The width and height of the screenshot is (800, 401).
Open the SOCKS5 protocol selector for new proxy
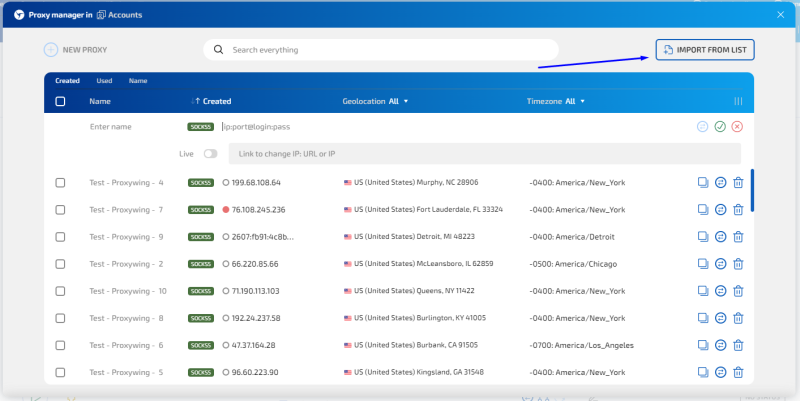(x=200, y=127)
